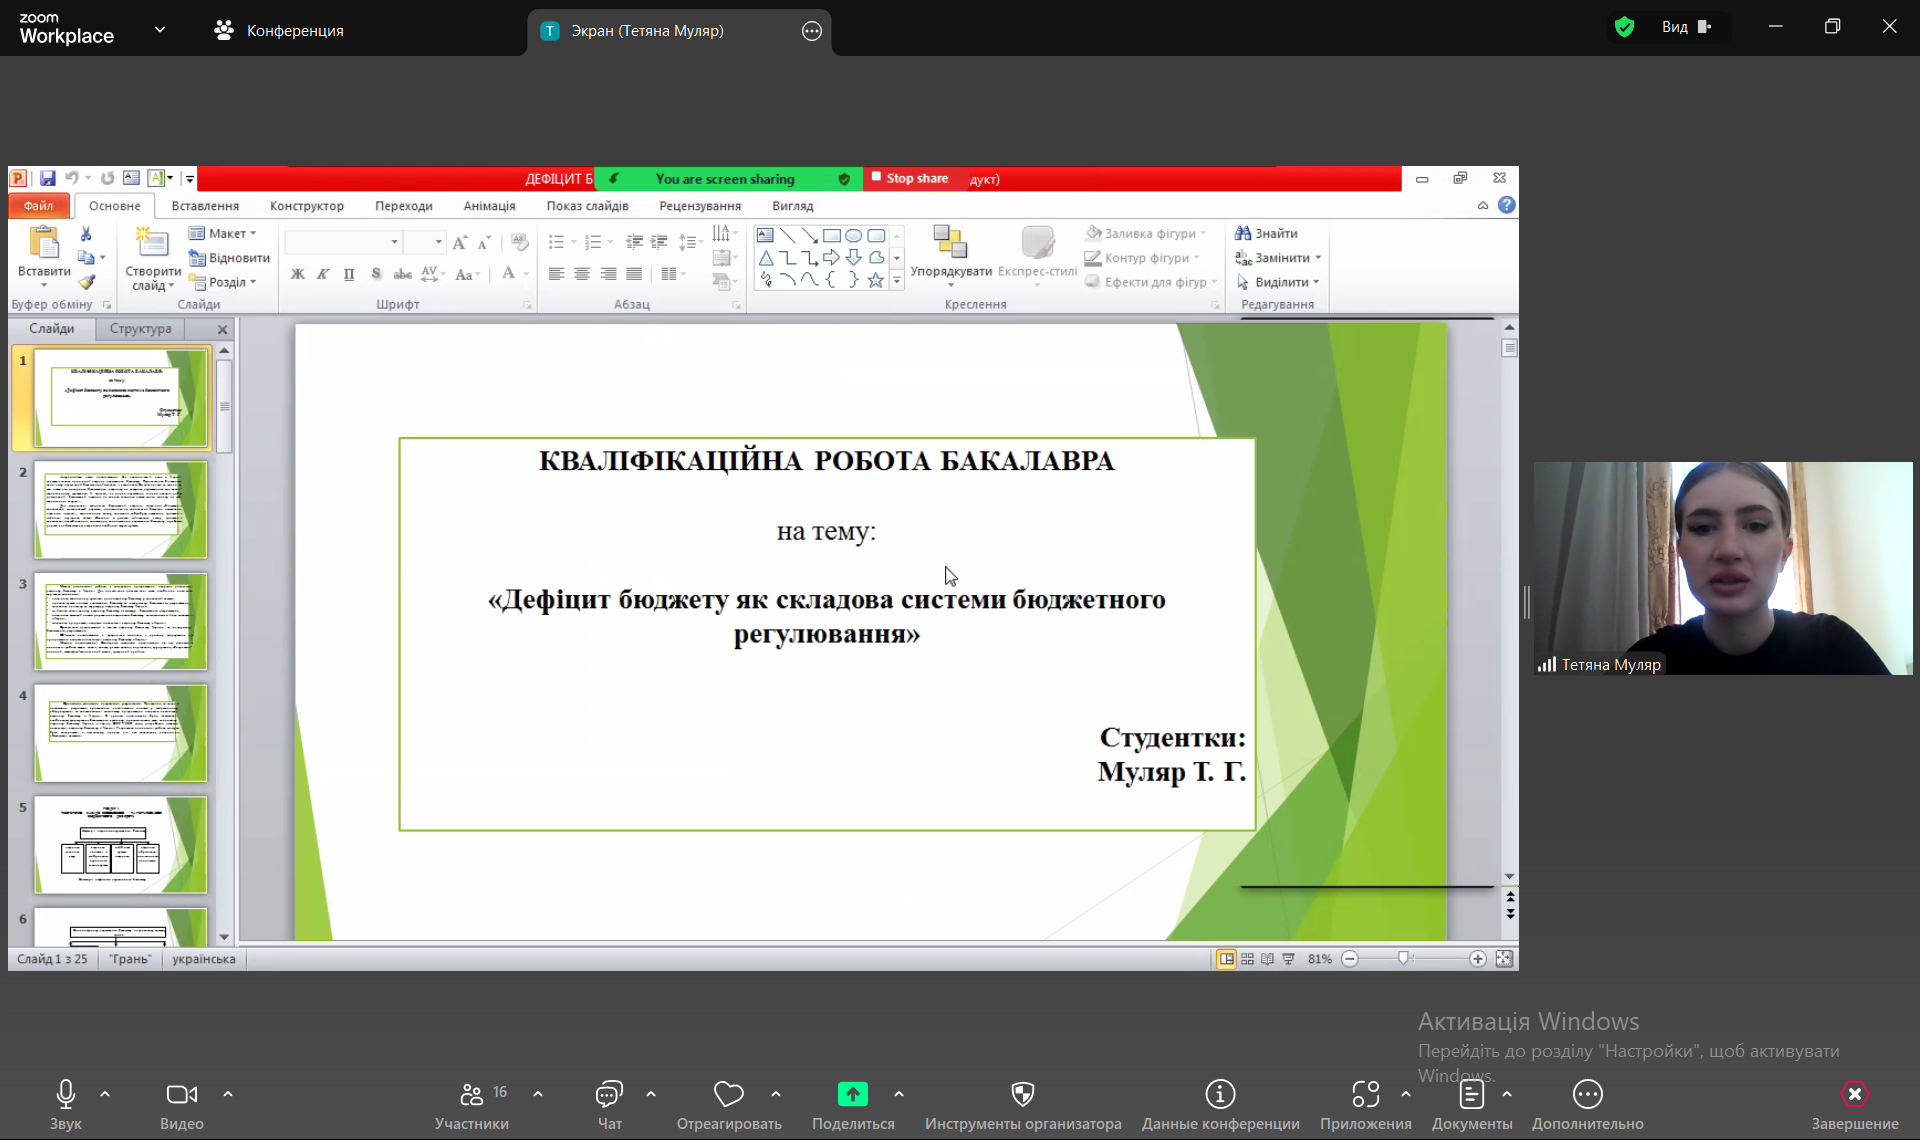Open the Показ слайдів ribbon tab
The image size is (1920, 1140).
pos(587,206)
